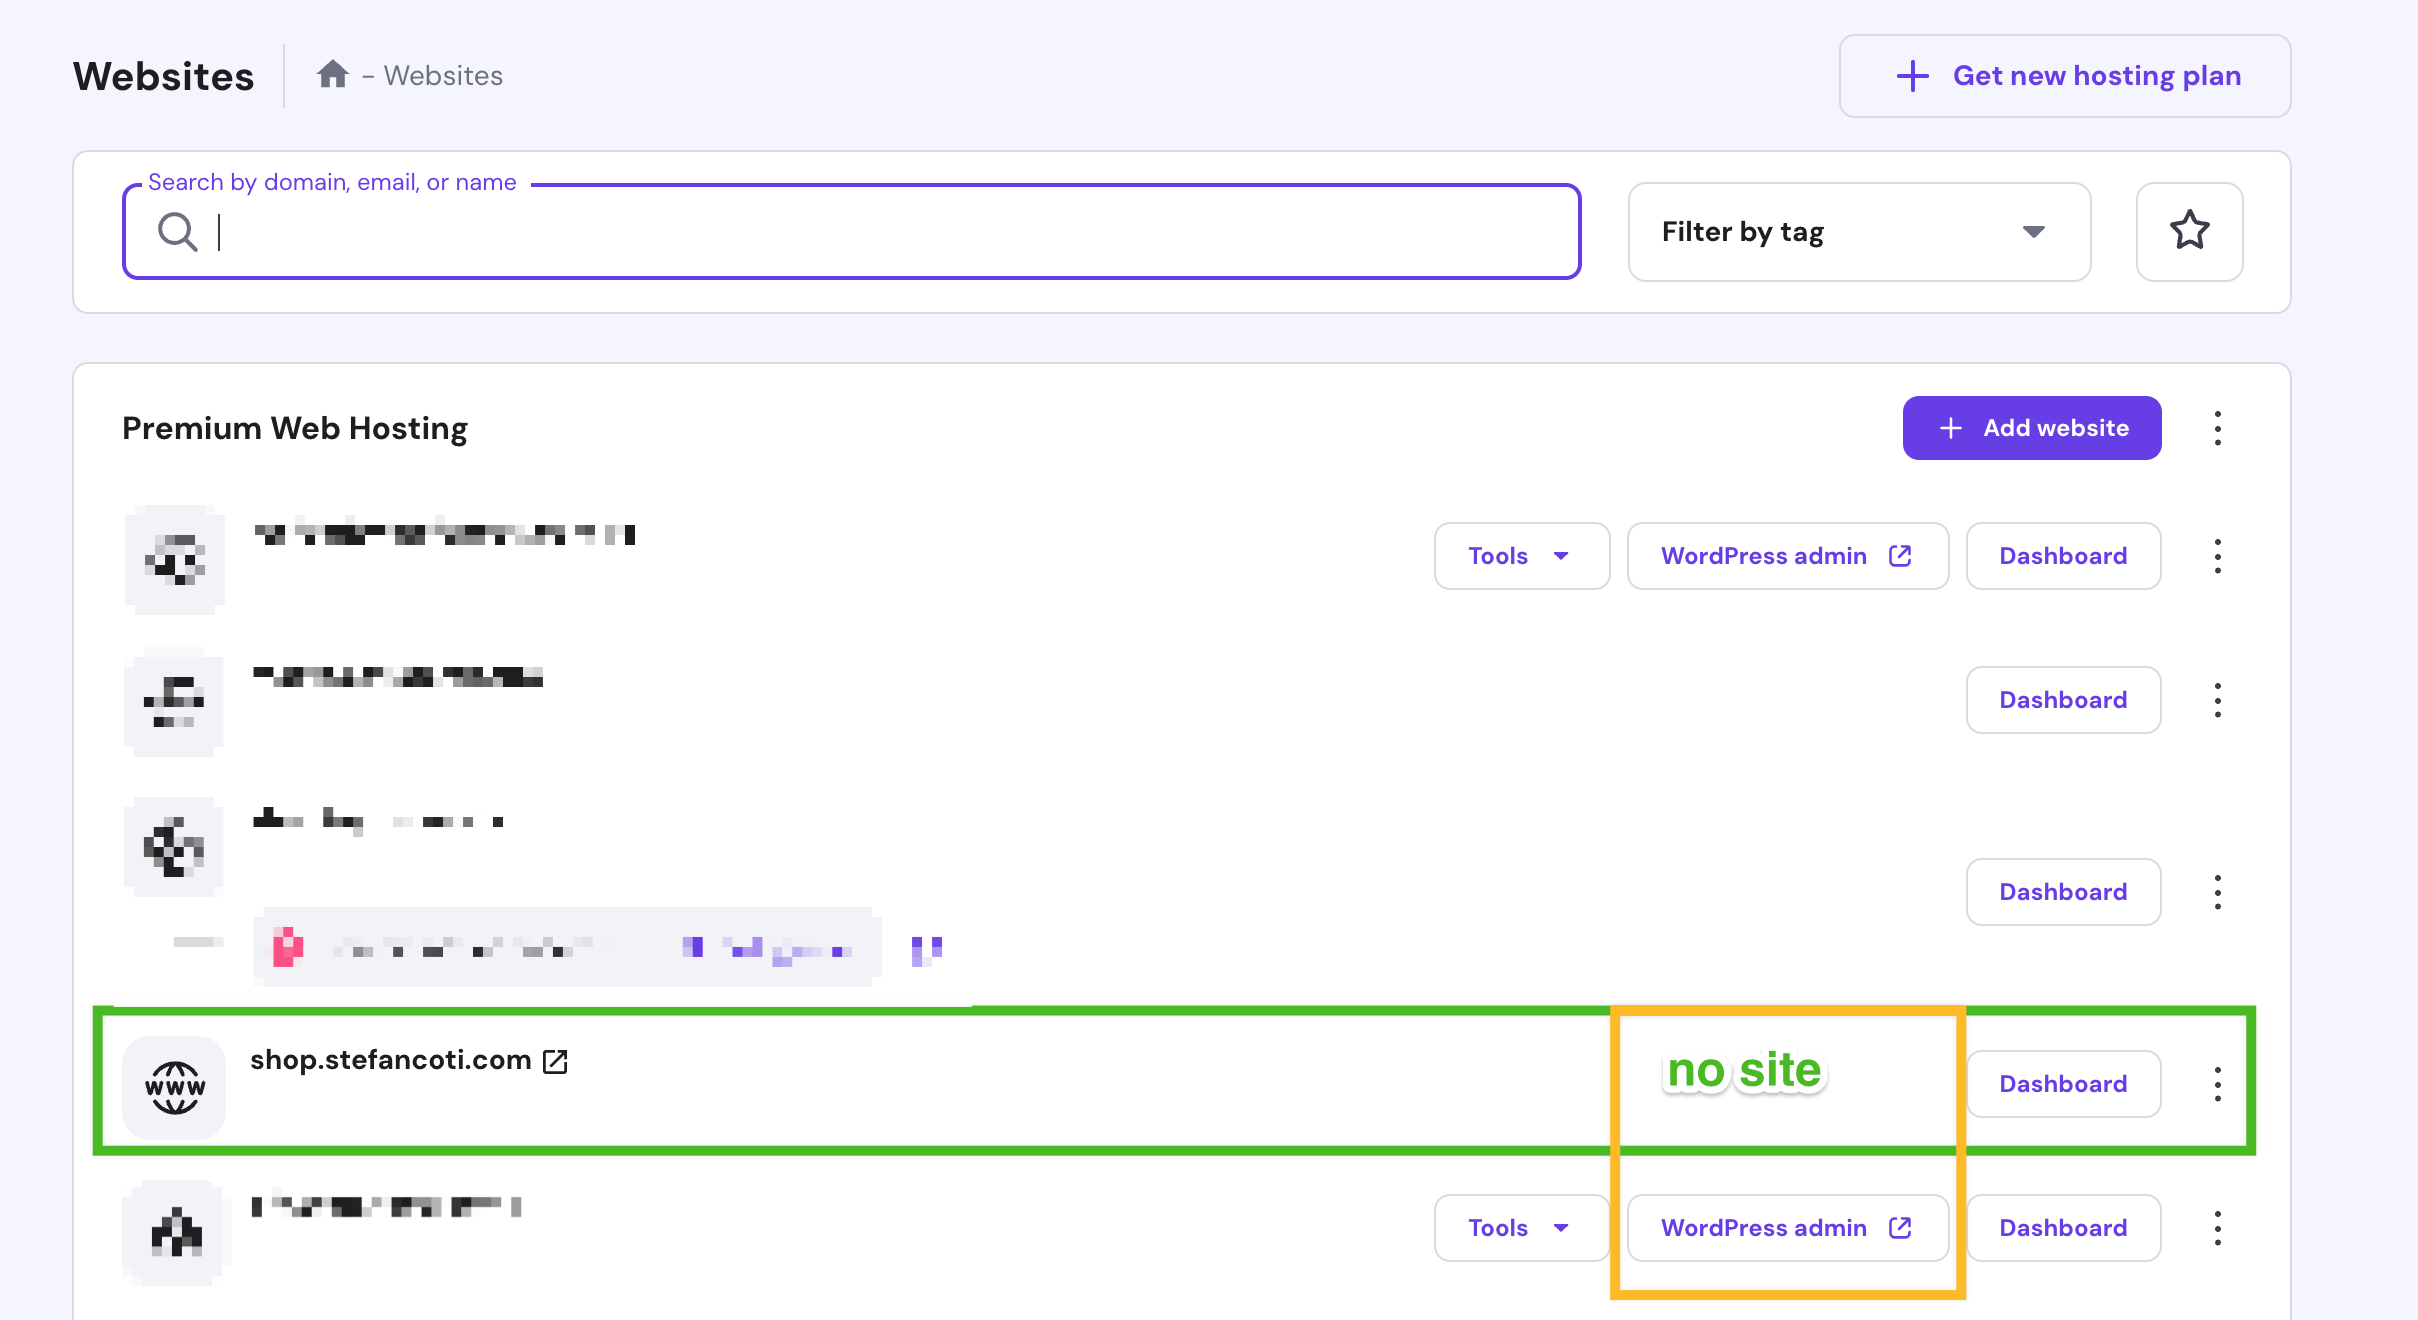Open the kebab menu on the third website row
Viewport: 2418px width, 1320px height.
point(2217,892)
